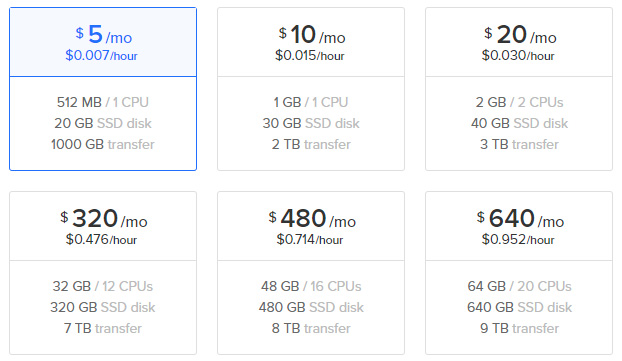This screenshot has width=622, height=361.
Task: Click the $0.015/hour rate label
Action: click(x=310, y=55)
